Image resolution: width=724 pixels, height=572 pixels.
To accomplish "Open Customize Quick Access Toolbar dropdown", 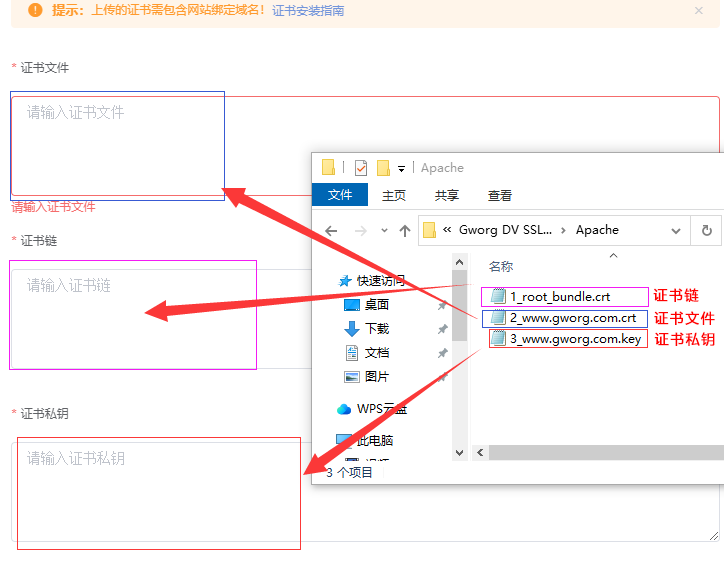I will pyautogui.click(x=402, y=169).
